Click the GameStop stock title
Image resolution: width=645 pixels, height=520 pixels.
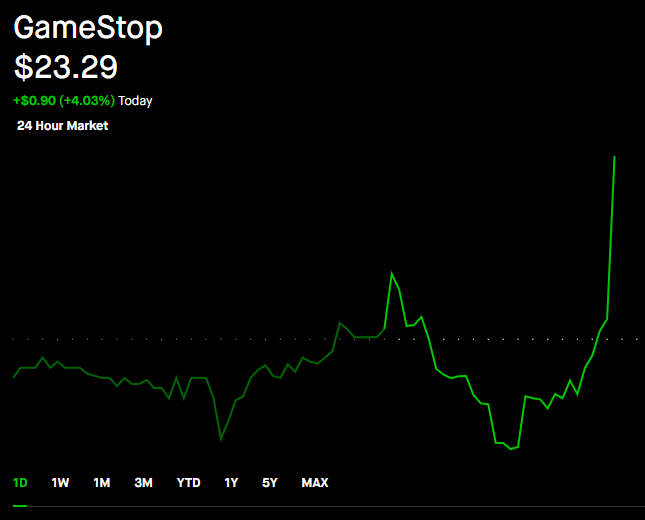88,28
